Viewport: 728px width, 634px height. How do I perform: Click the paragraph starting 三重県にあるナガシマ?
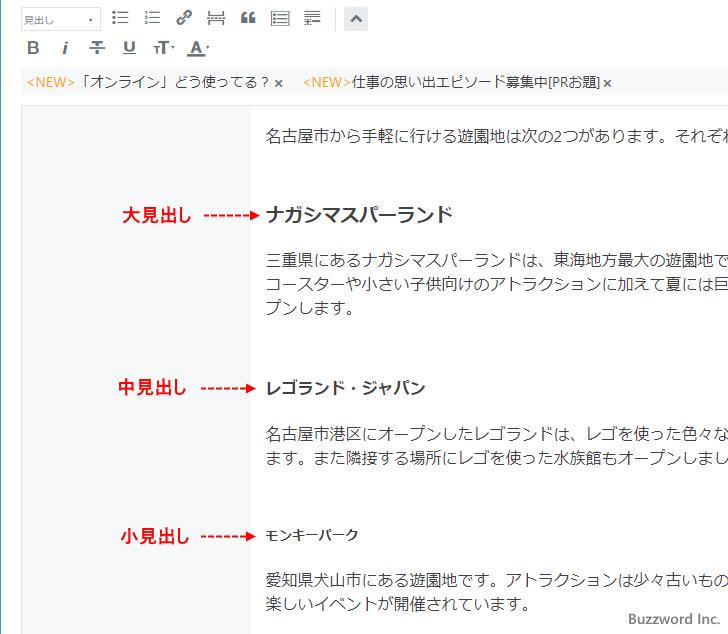pos(496,284)
